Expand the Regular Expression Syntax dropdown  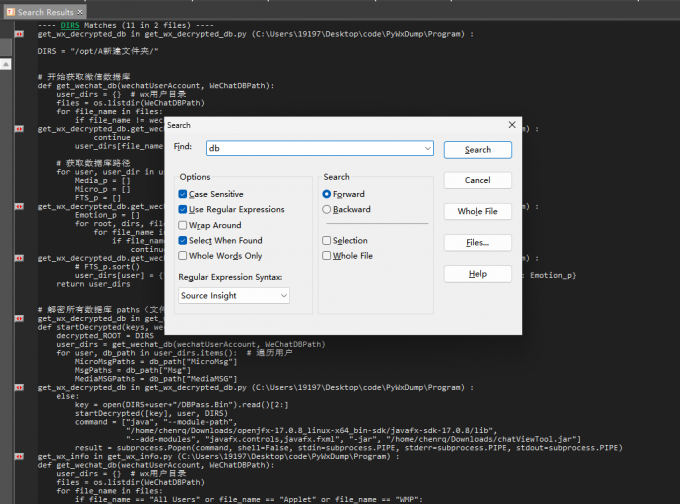click(x=283, y=295)
